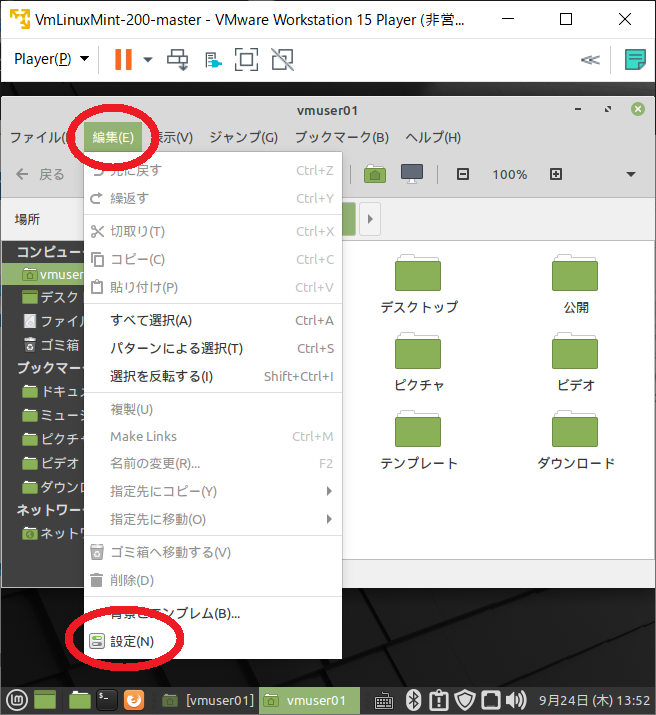This screenshot has width=656, height=715.
Task: Select 貼り付け(P) menu entry
Action: pyautogui.click(x=213, y=287)
